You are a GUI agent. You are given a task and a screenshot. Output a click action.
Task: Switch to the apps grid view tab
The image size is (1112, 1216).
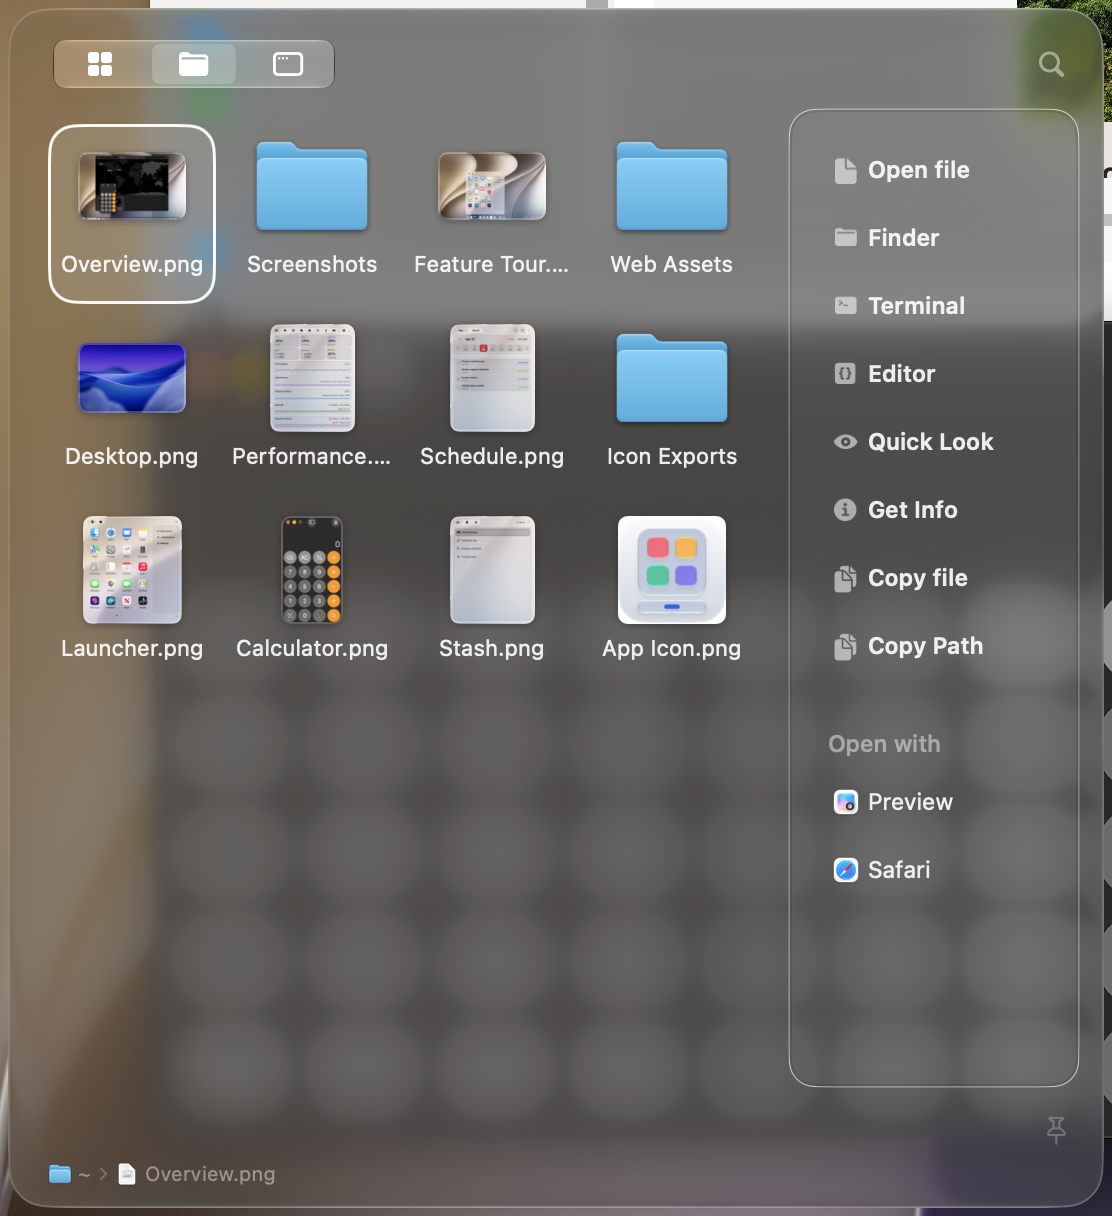tap(100, 64)
